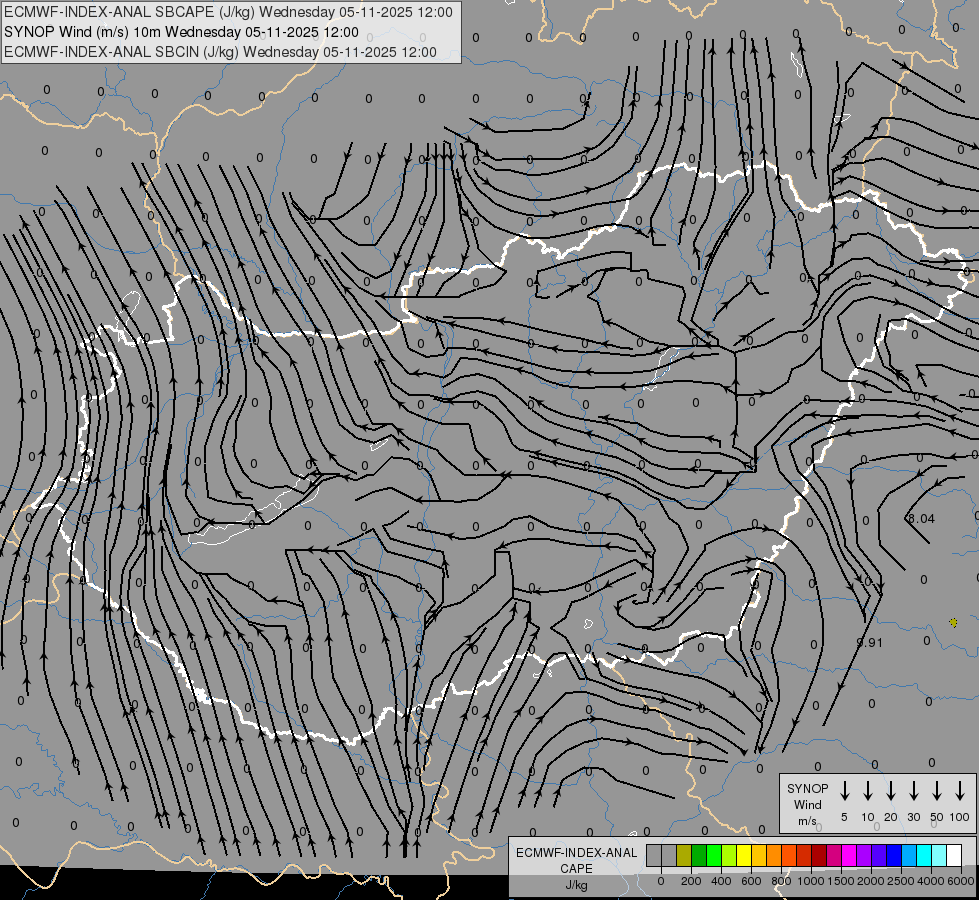Click the 1000 tick on CAPE scale

pos(811,881)
